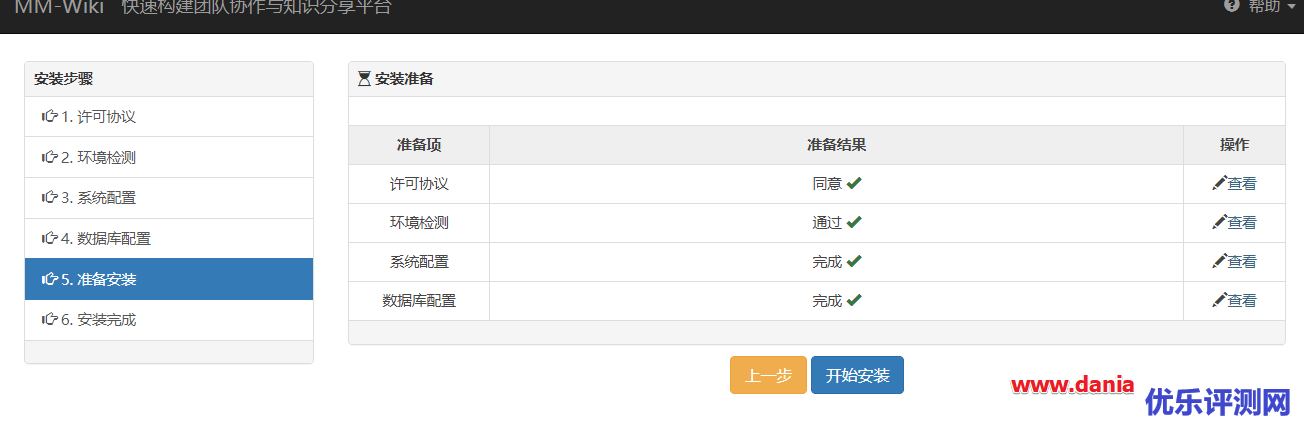Click the 通过 result text
The width and height of the screenshot is (1304, 429).
pyautogui.click(x=827, y=223)
